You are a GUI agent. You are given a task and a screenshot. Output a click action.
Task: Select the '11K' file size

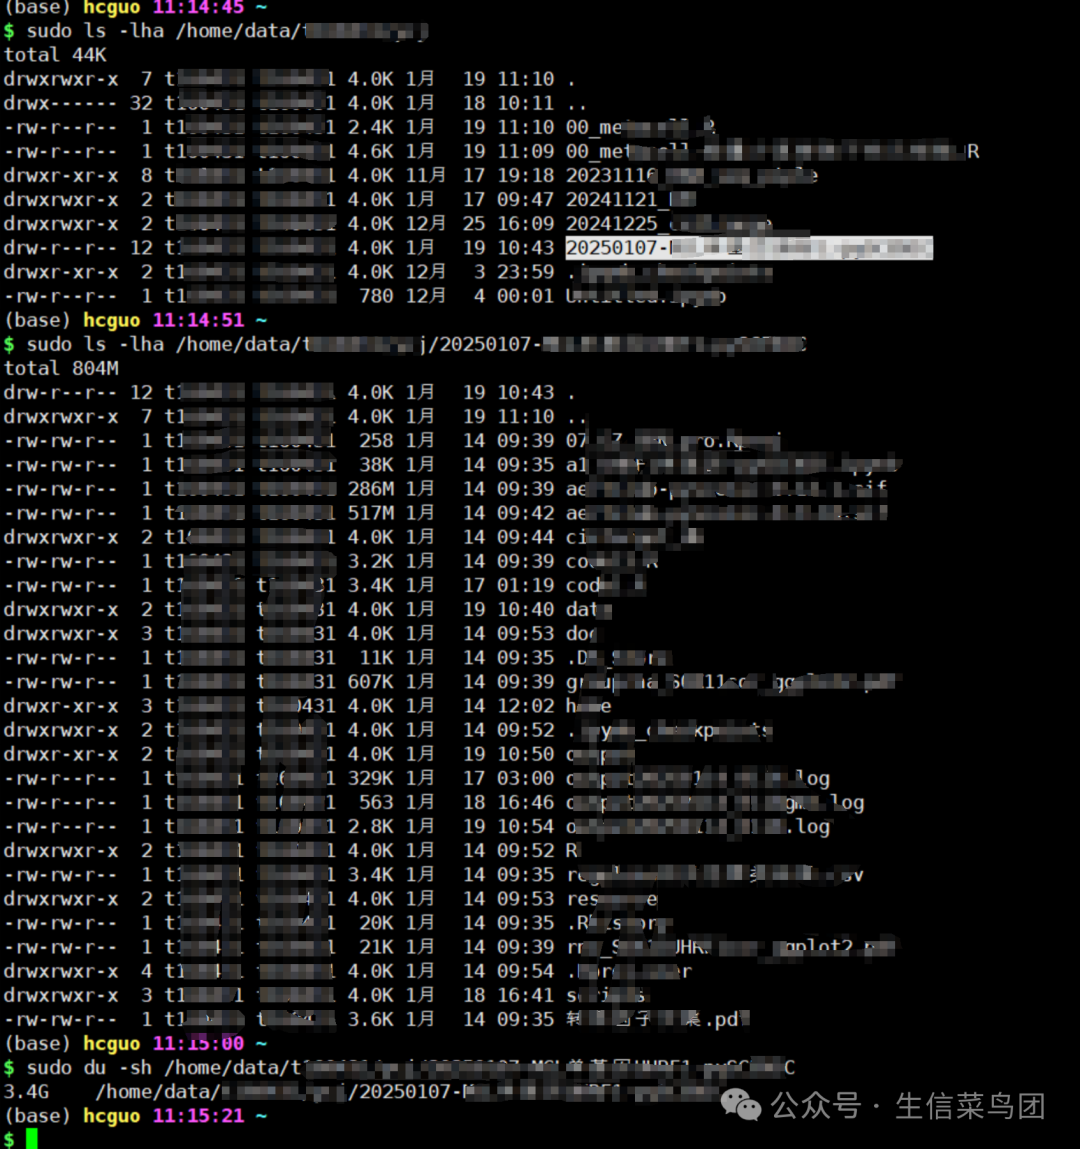[376, 658]
